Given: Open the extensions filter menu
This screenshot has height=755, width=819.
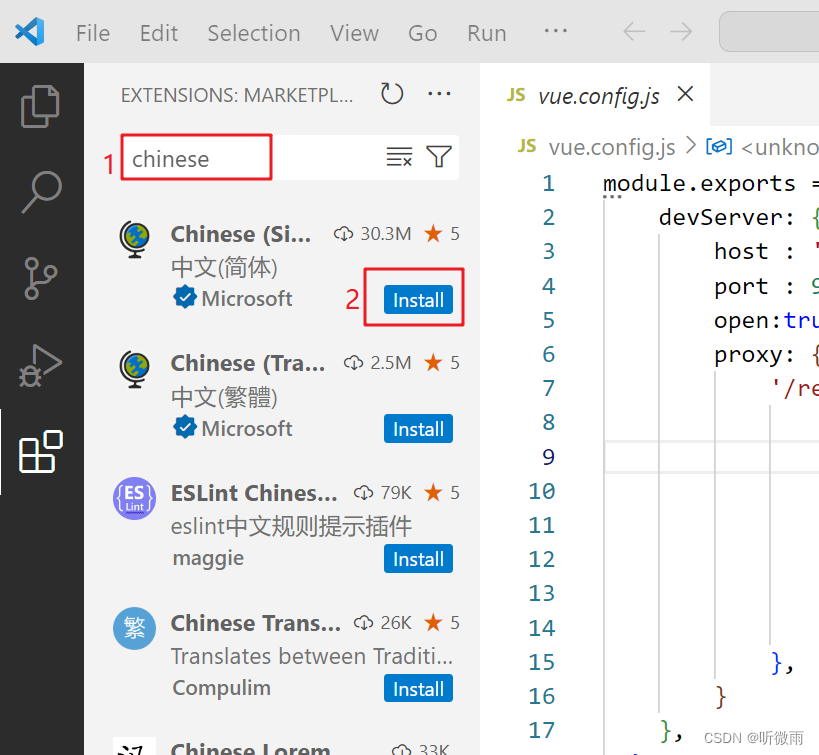Looking at the screenshot, I should (x=439, y=157).
